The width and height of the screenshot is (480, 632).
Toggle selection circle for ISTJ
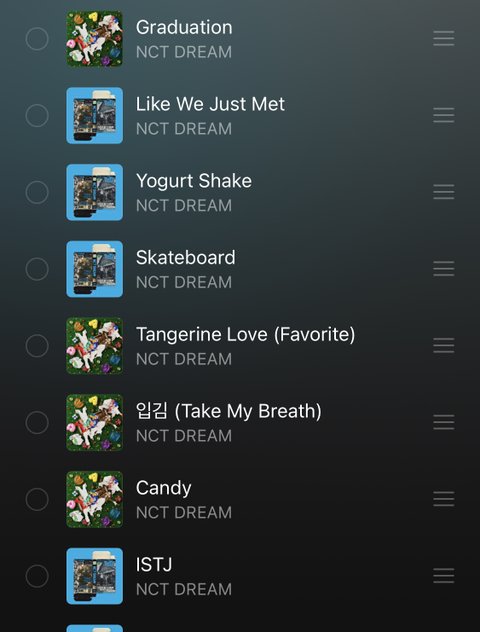point(37,576)
